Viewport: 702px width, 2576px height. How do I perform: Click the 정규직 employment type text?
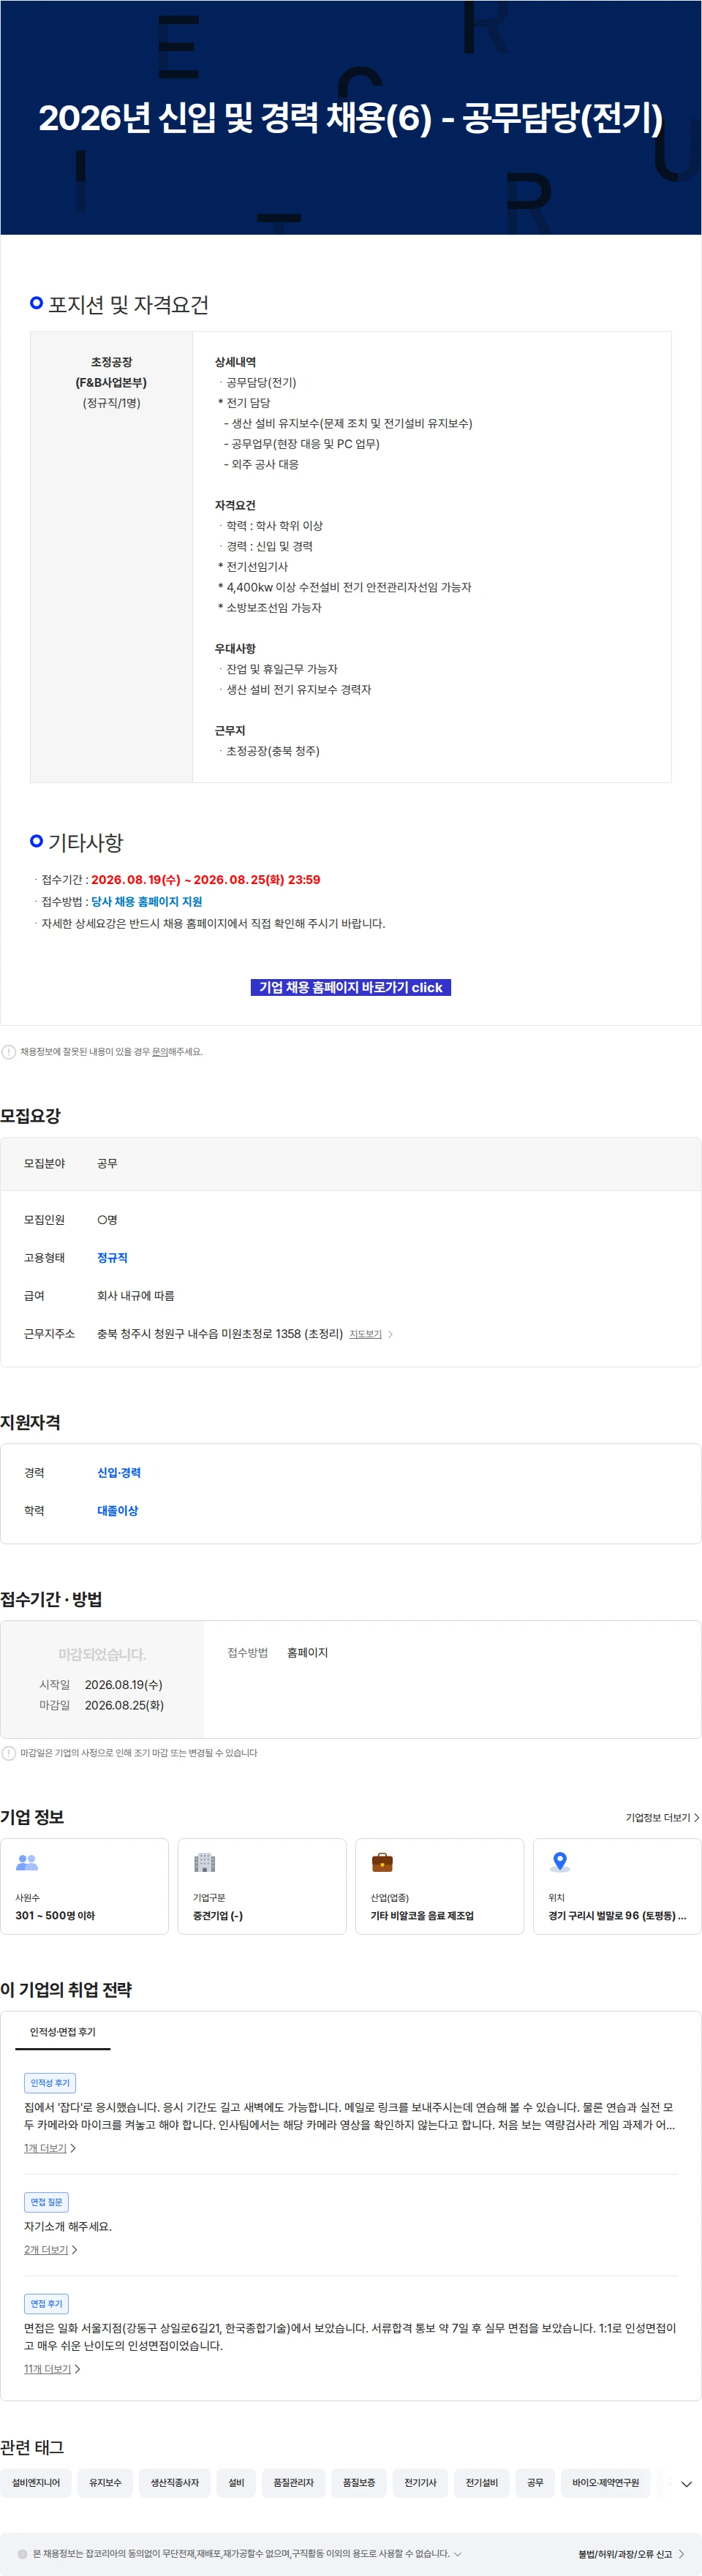tap(112, 1258)
